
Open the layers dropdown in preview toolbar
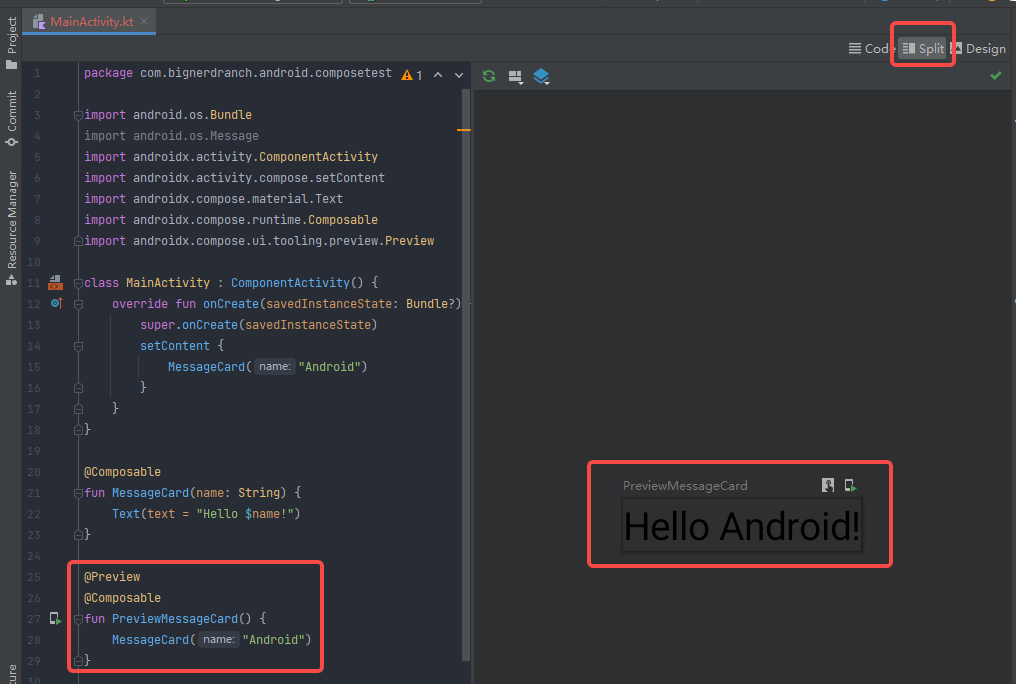coord(542,76)
